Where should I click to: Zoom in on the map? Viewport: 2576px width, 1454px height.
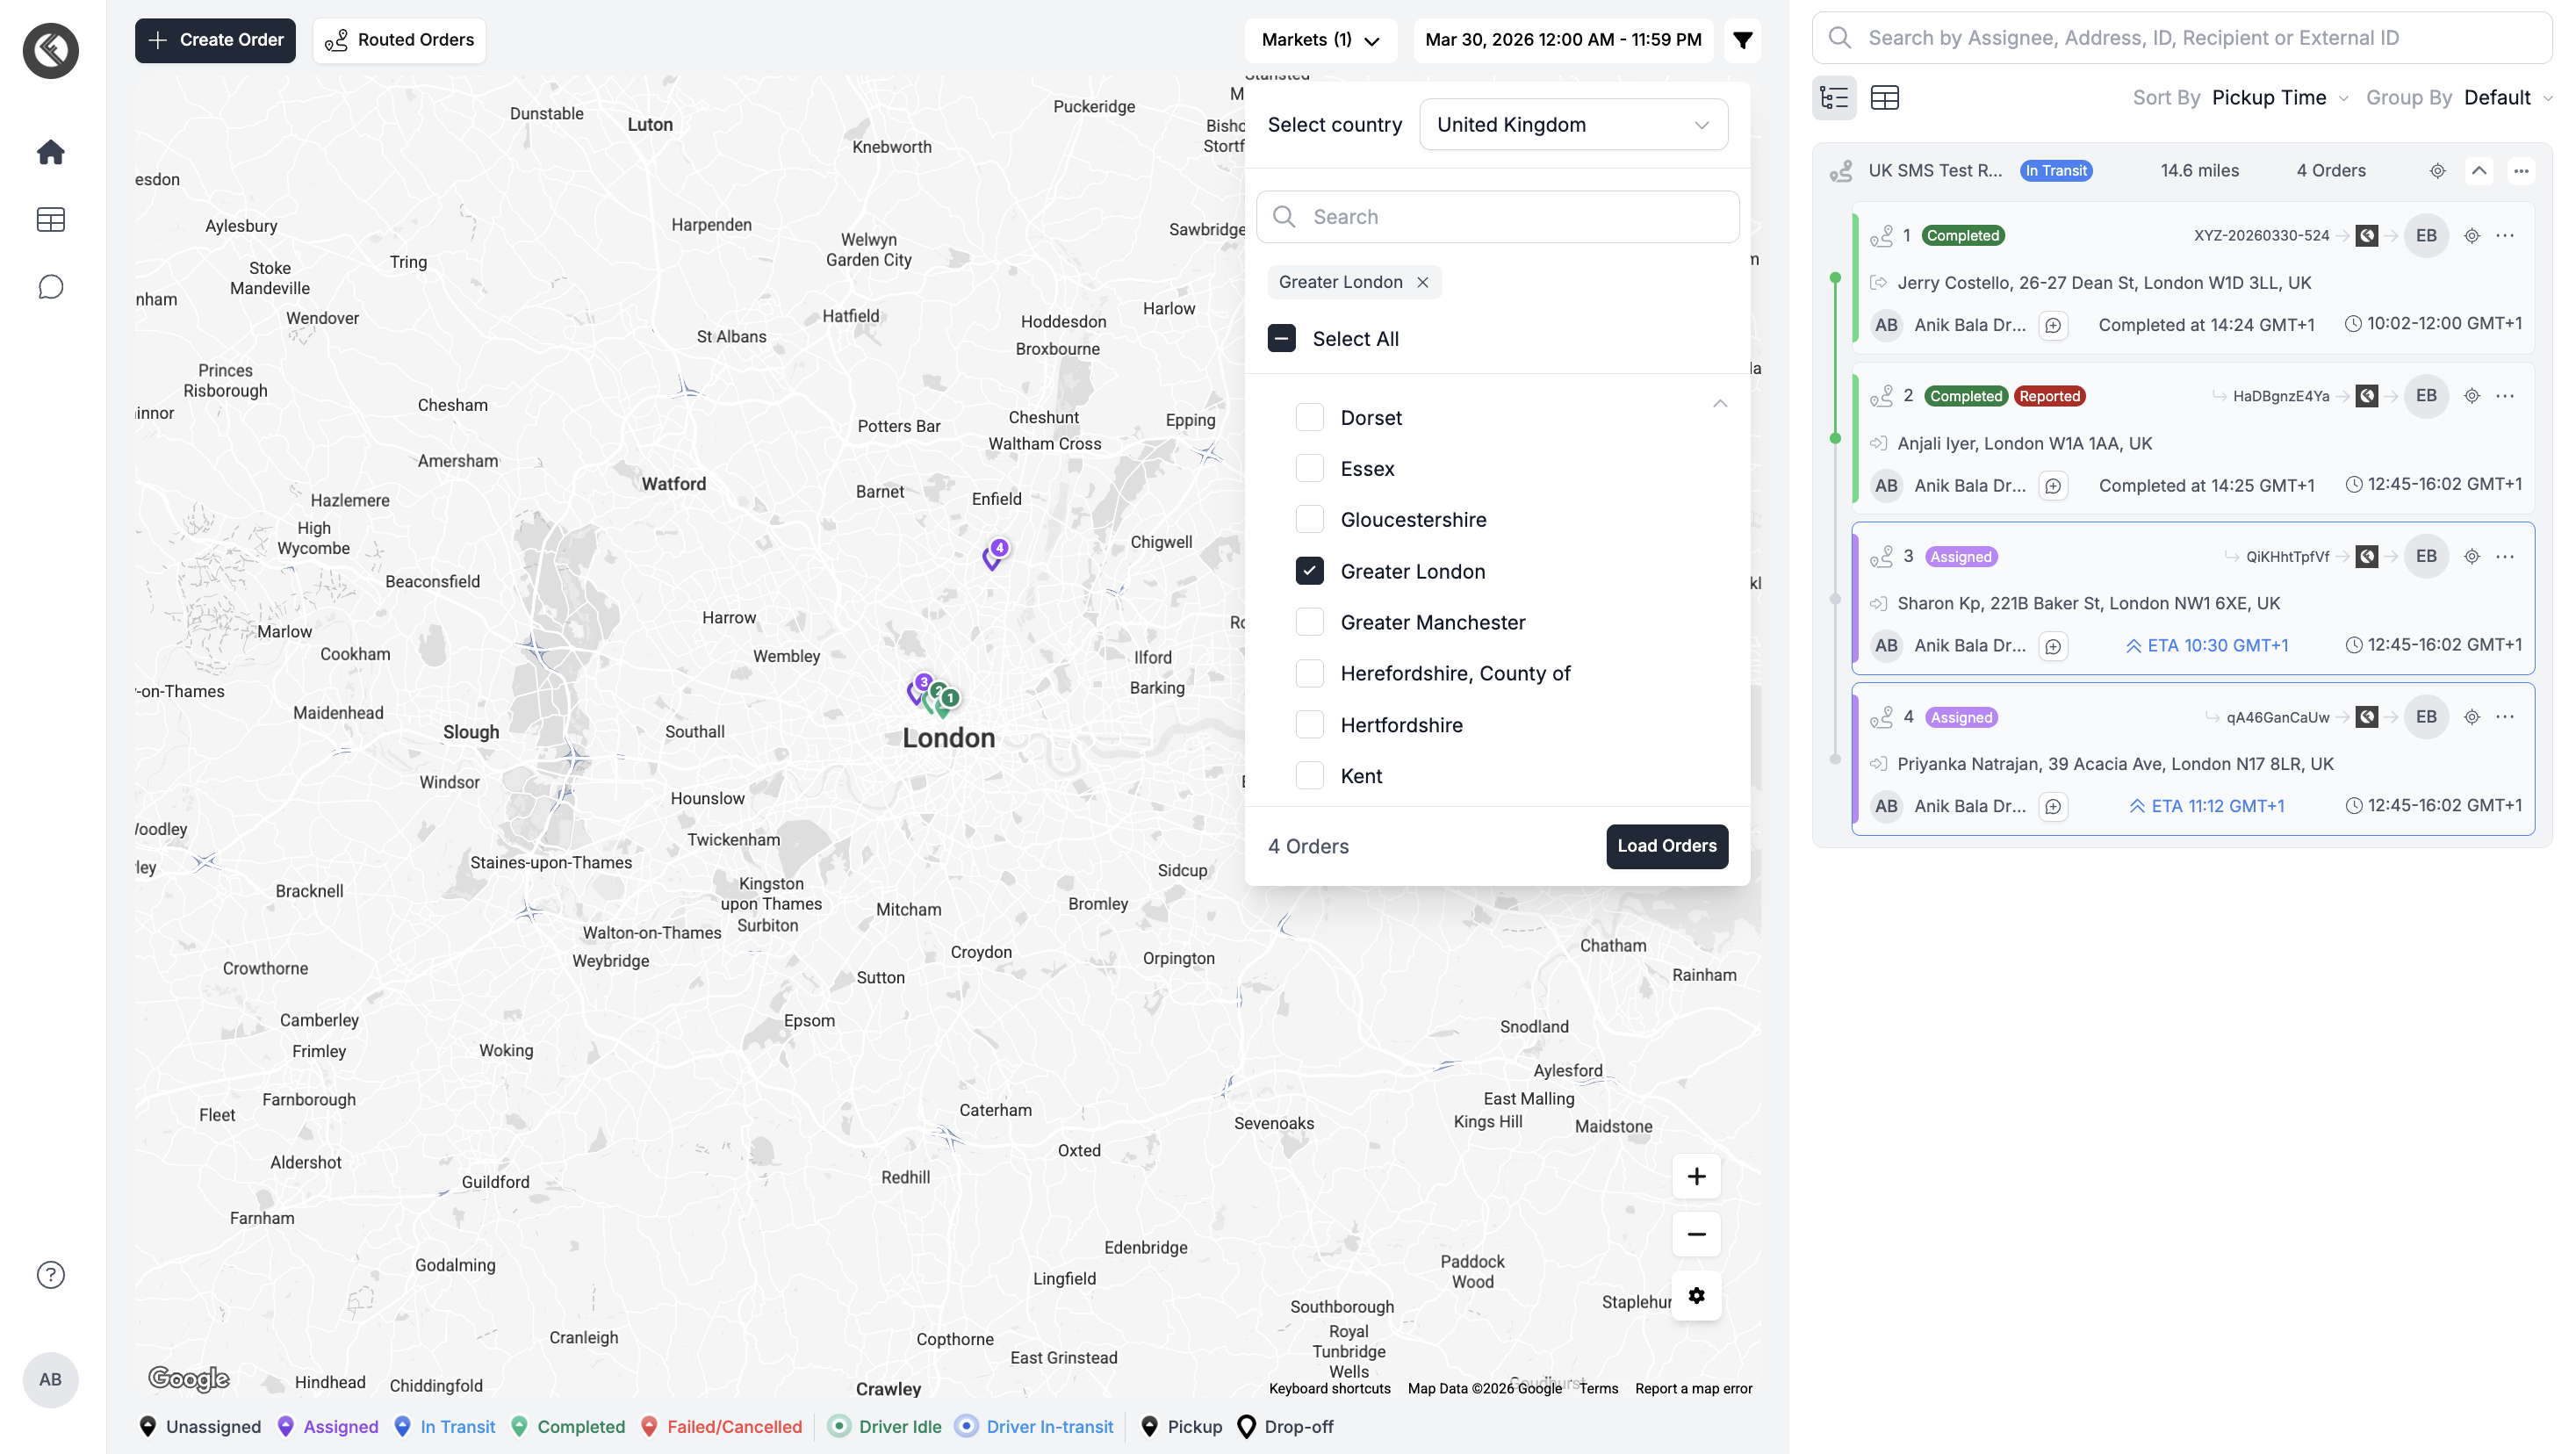1696,1177
